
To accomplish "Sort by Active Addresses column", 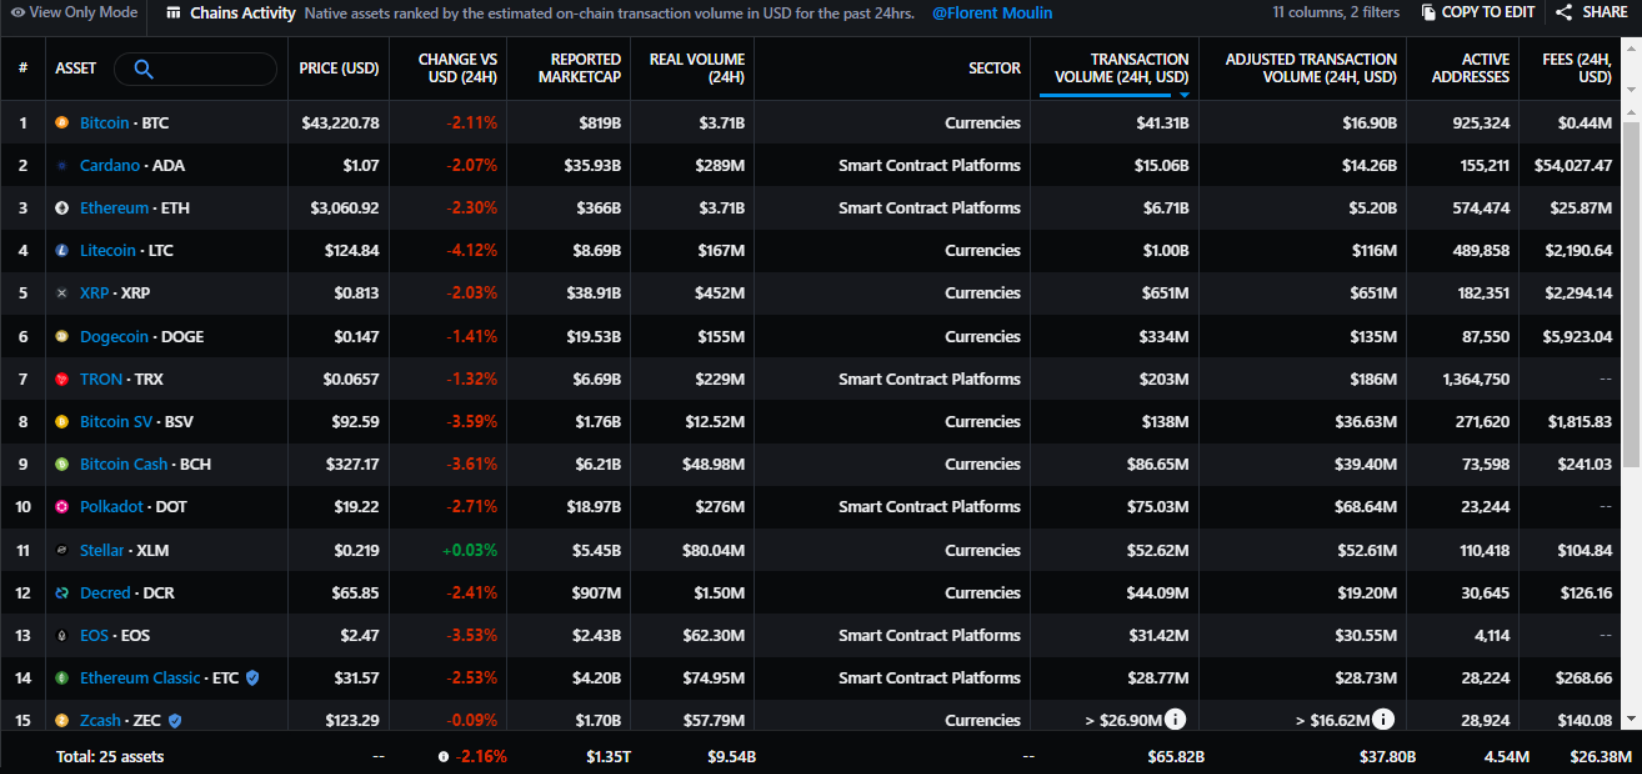I will [1470, 68].
